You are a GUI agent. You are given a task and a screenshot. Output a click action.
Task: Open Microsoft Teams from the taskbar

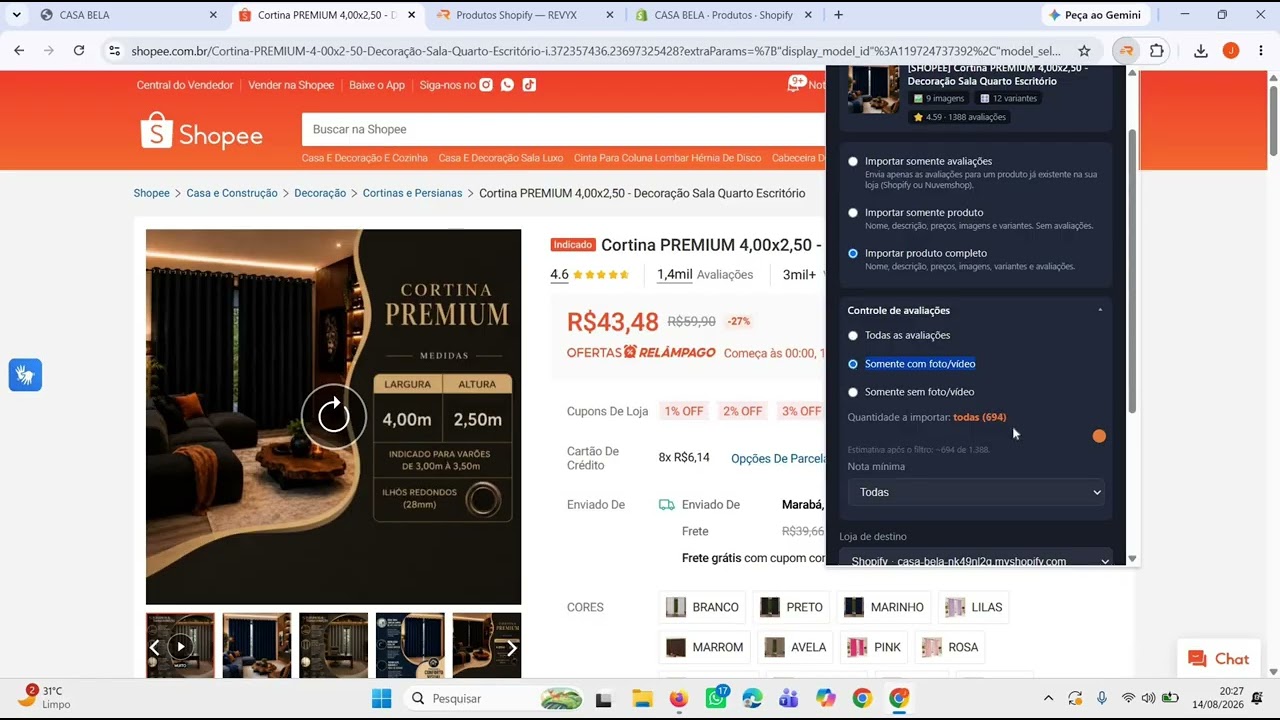(x=788, y=698)
